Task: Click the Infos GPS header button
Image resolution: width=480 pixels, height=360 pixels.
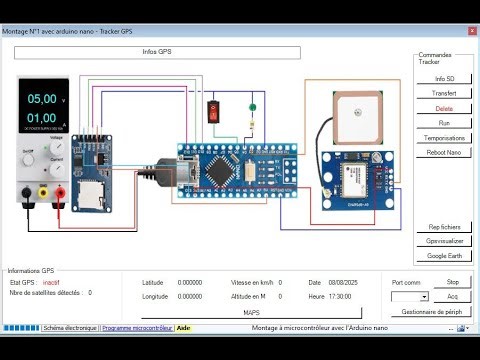Action: tap(157, 52)
